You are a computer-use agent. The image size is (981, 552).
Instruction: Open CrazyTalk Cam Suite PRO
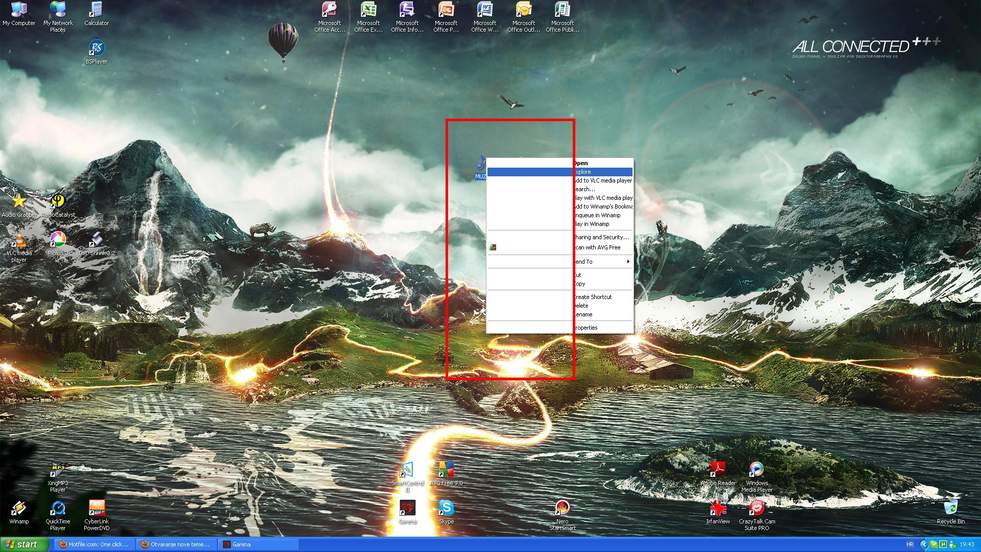pyautogui.click(x=756, y=516)
